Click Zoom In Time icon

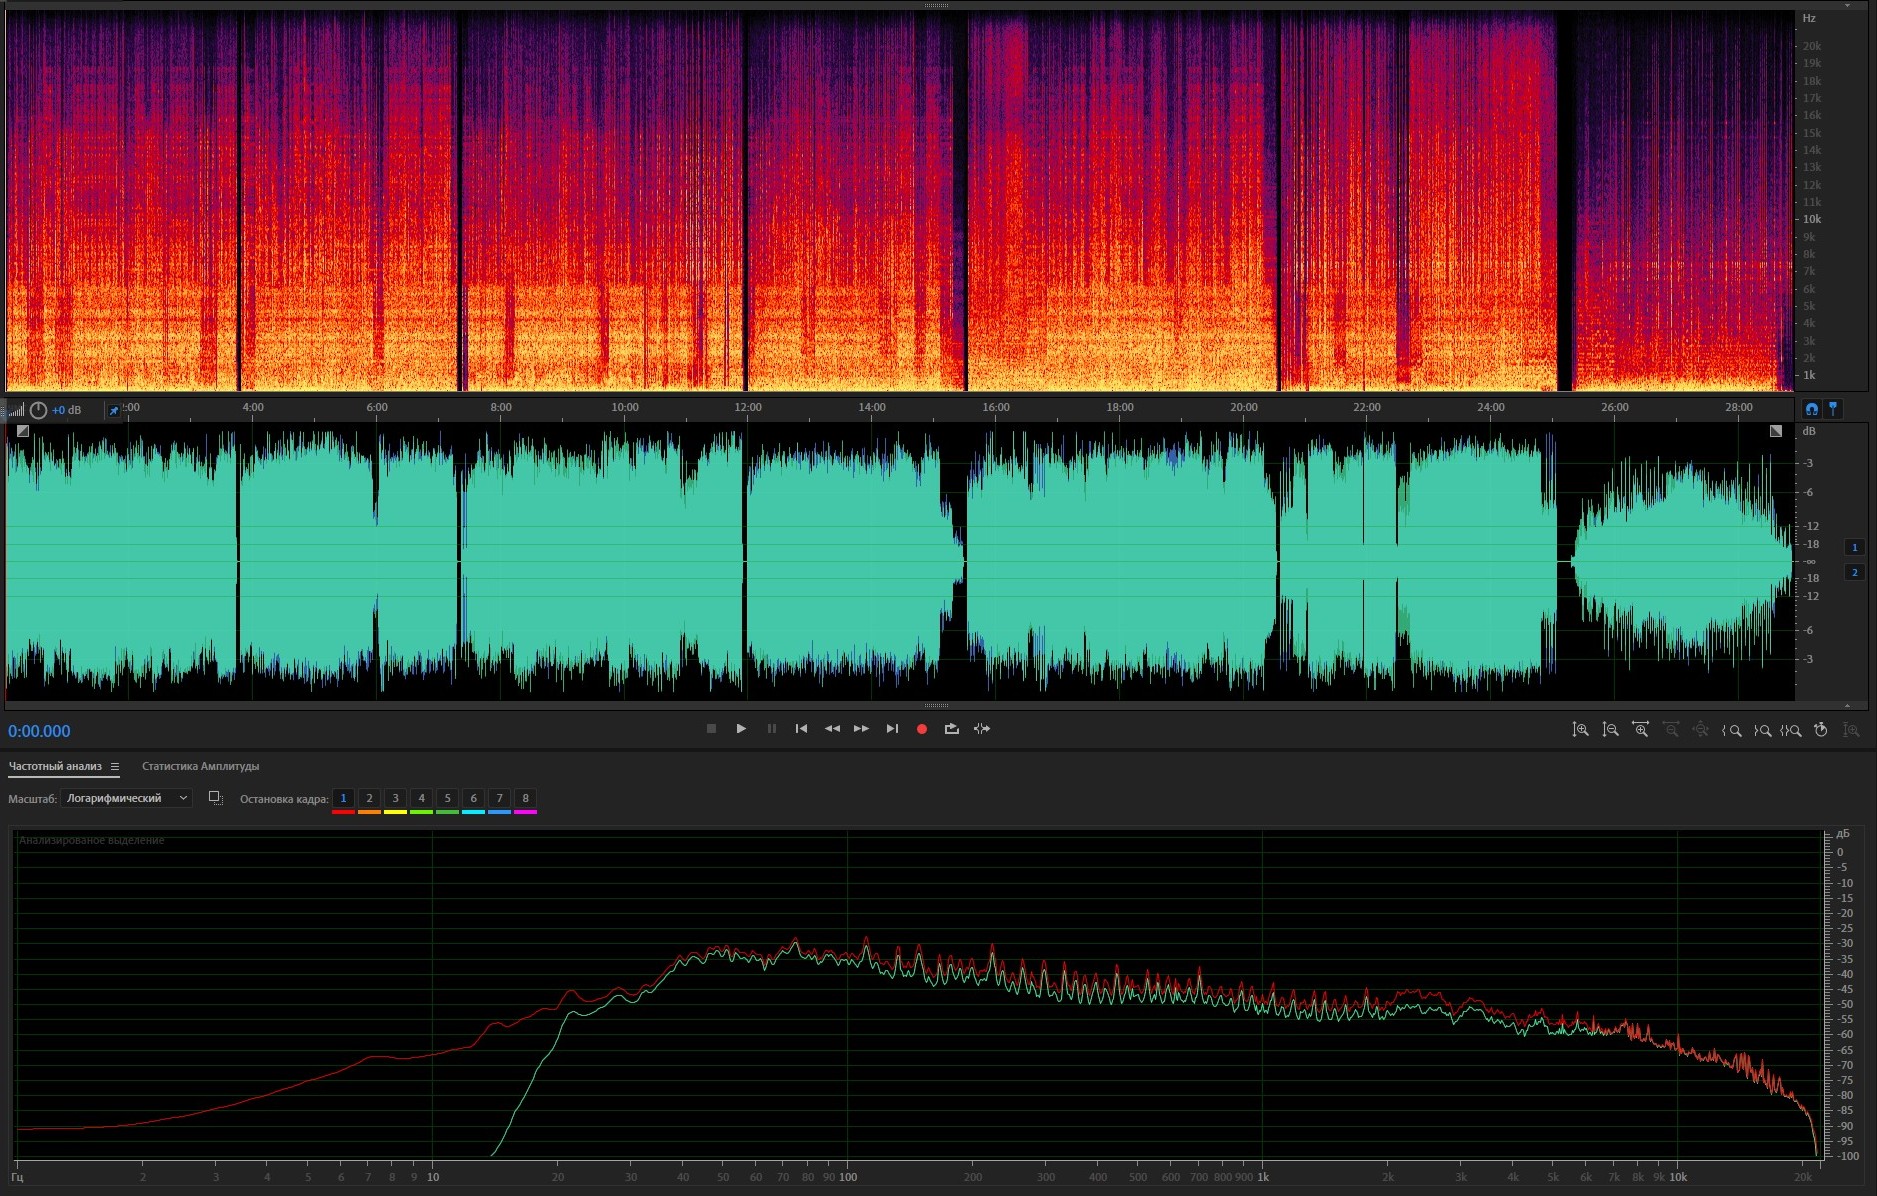pyautogui.click(x=1640, y=730)
